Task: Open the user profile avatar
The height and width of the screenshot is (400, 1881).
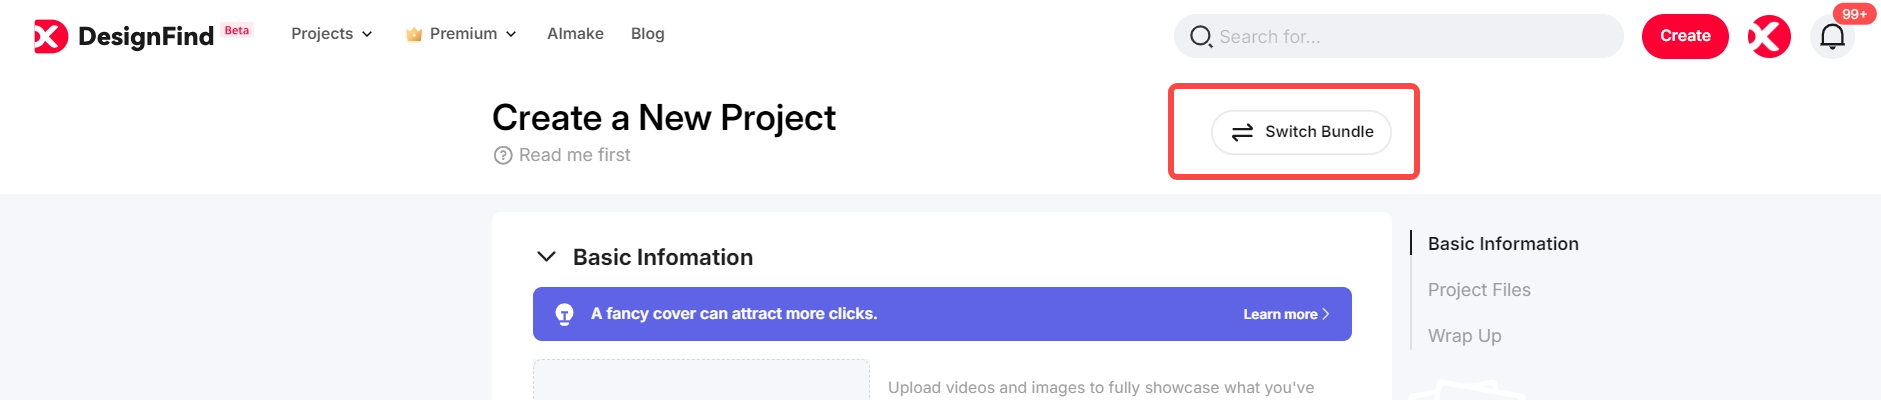Action: pos(1769,37)
